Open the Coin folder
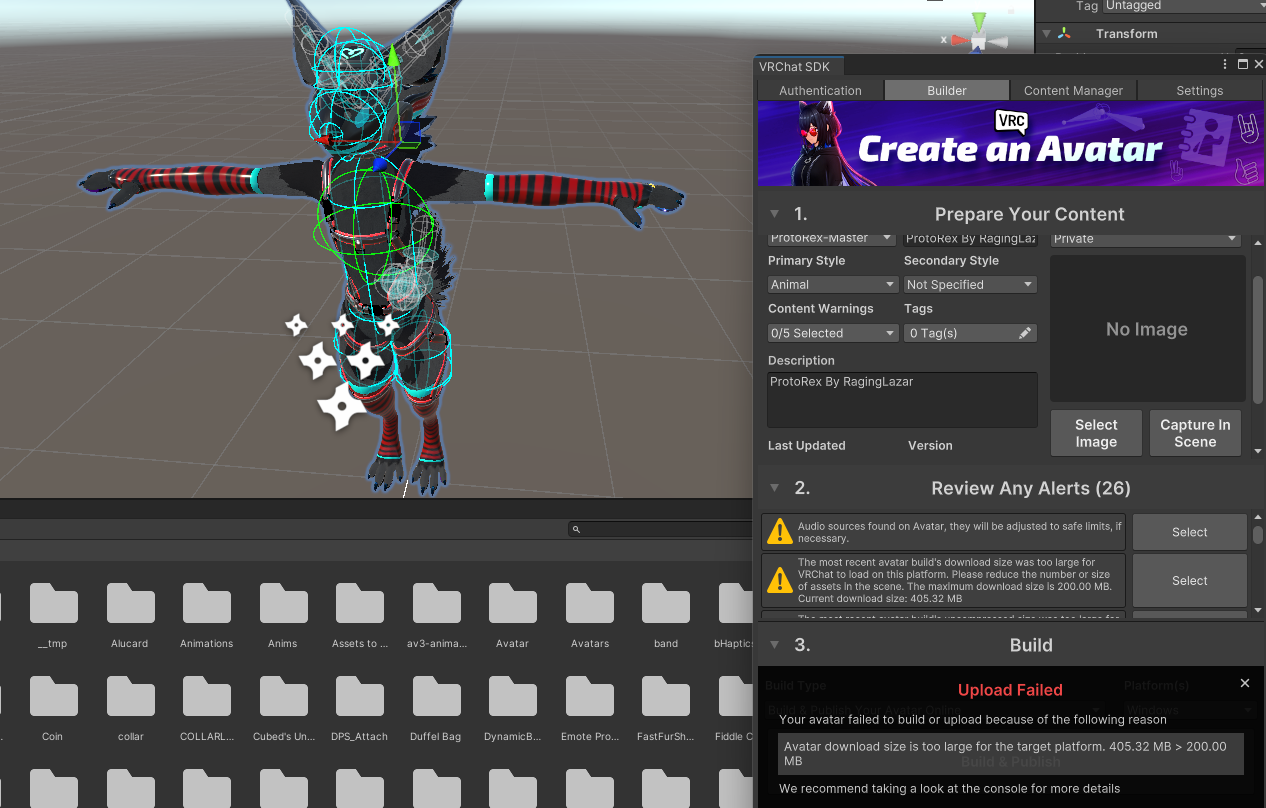 point(53,698)
